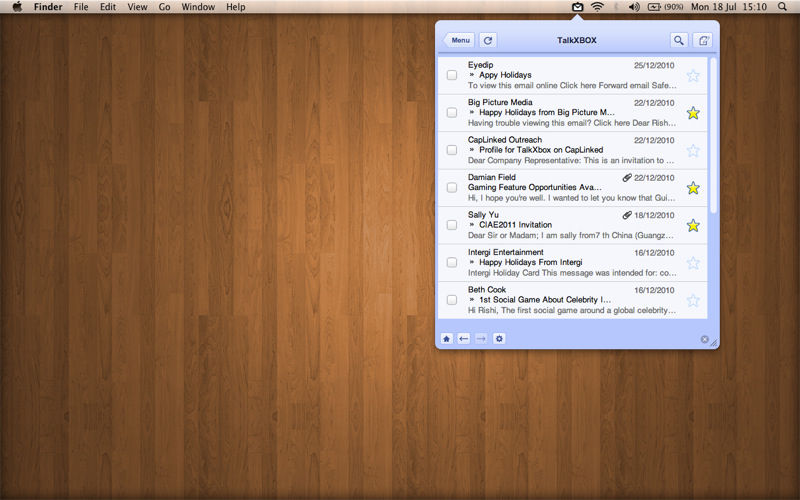Image resolution: width=800 pixels, height=500 pixels.
Task: Click the 'TalkXBOX' popup title
Action: (x=577, y=40)
